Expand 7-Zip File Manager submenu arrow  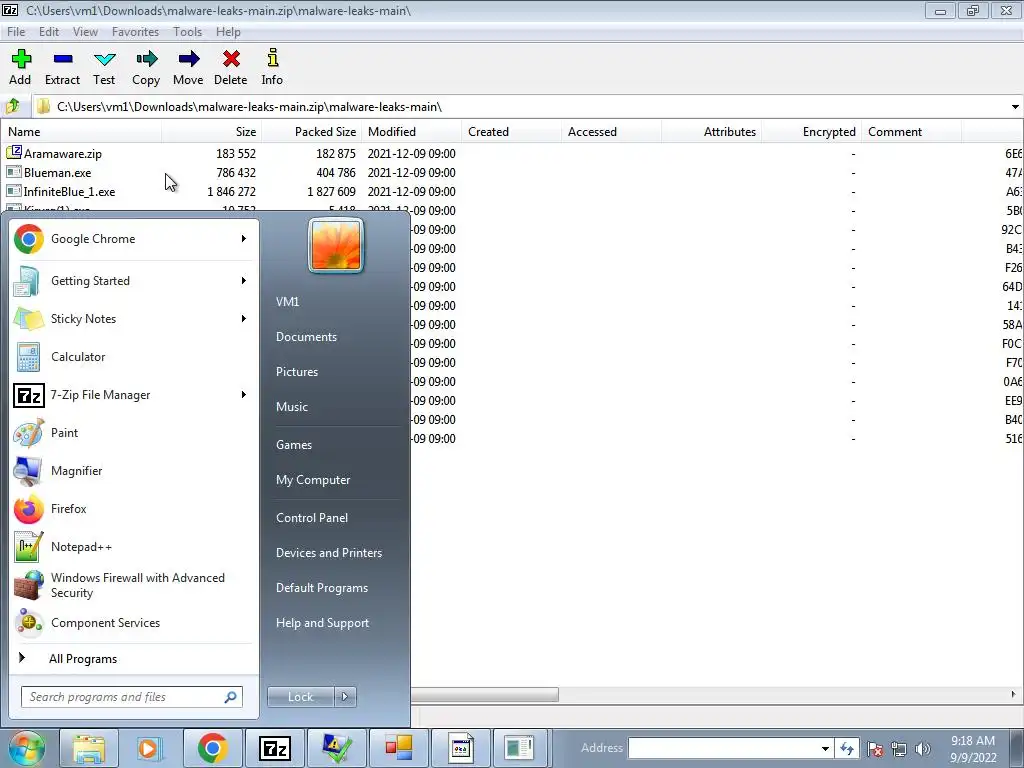(244, 394)
